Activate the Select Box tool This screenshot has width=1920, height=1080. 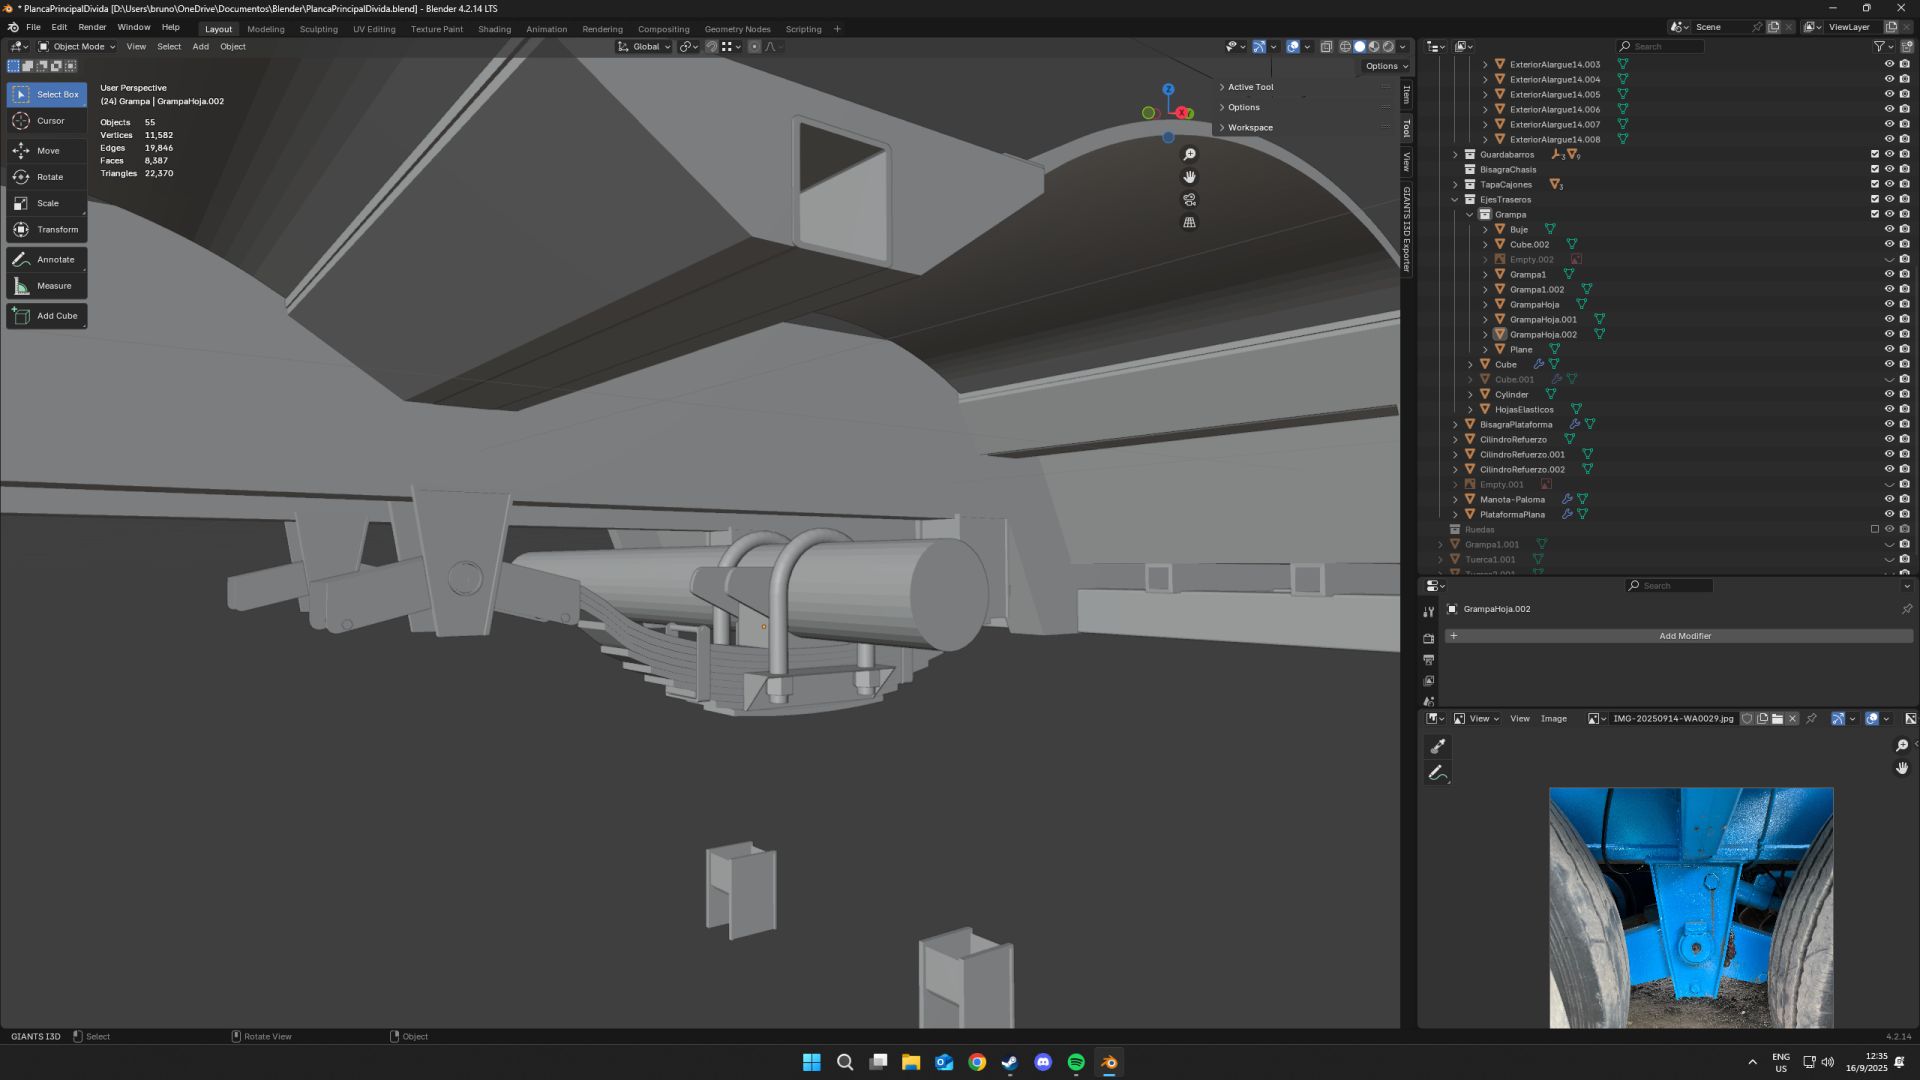coord(47,94)
